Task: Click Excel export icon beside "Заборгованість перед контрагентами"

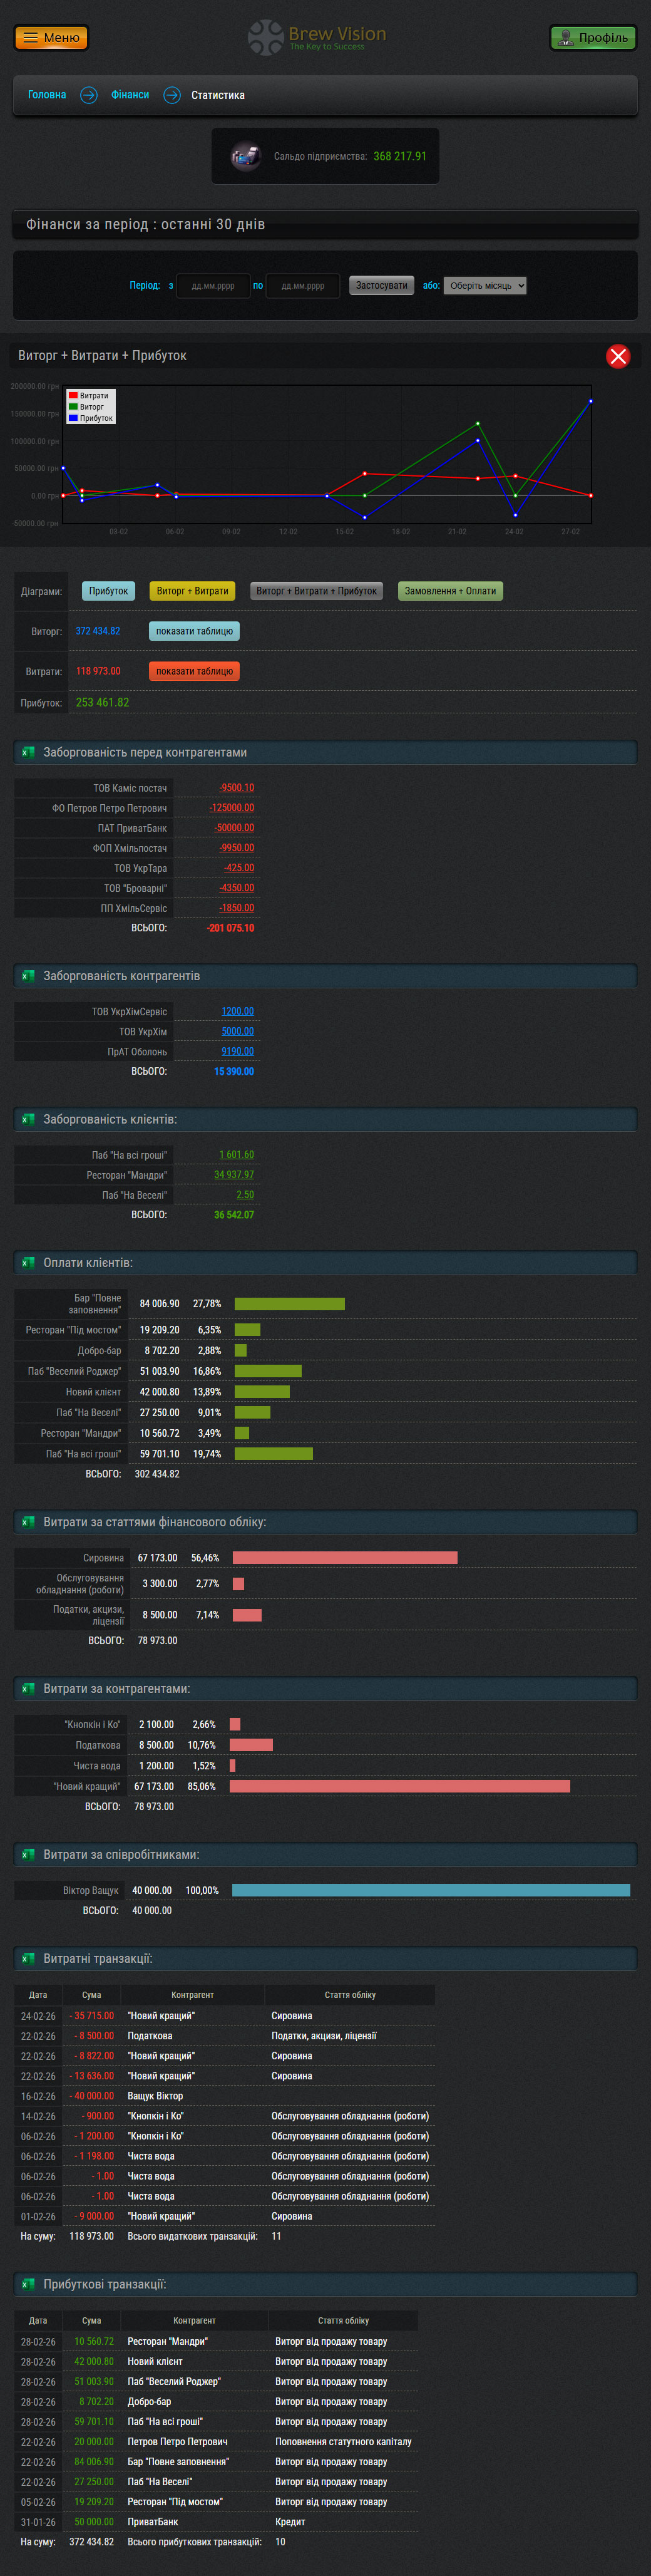Action: (28, 752)
